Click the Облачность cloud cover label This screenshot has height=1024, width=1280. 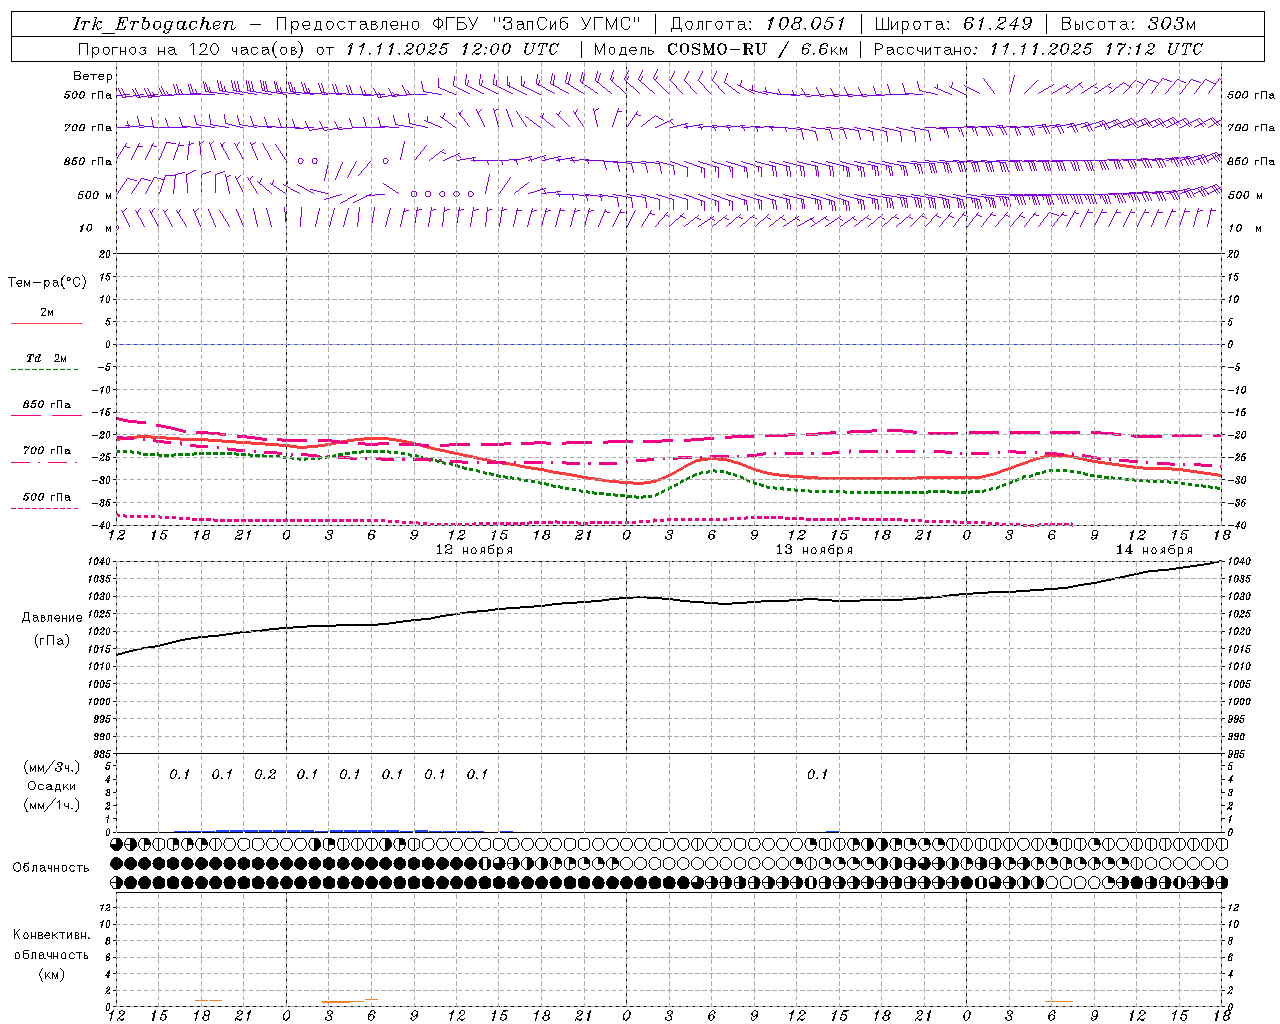[x=51, y=868]
